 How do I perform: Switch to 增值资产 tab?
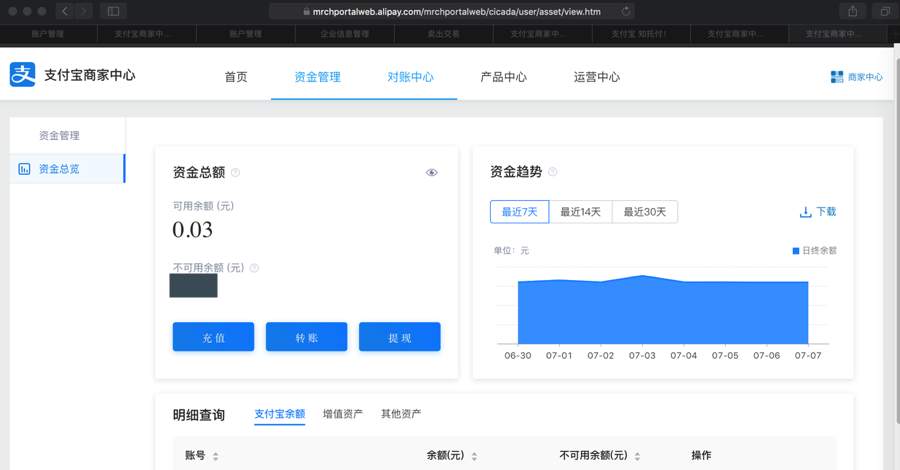[342, 414]
